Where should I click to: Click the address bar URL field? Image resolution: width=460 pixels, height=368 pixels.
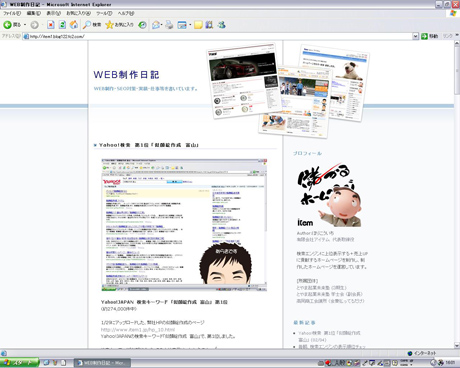(x=217, y=36)
